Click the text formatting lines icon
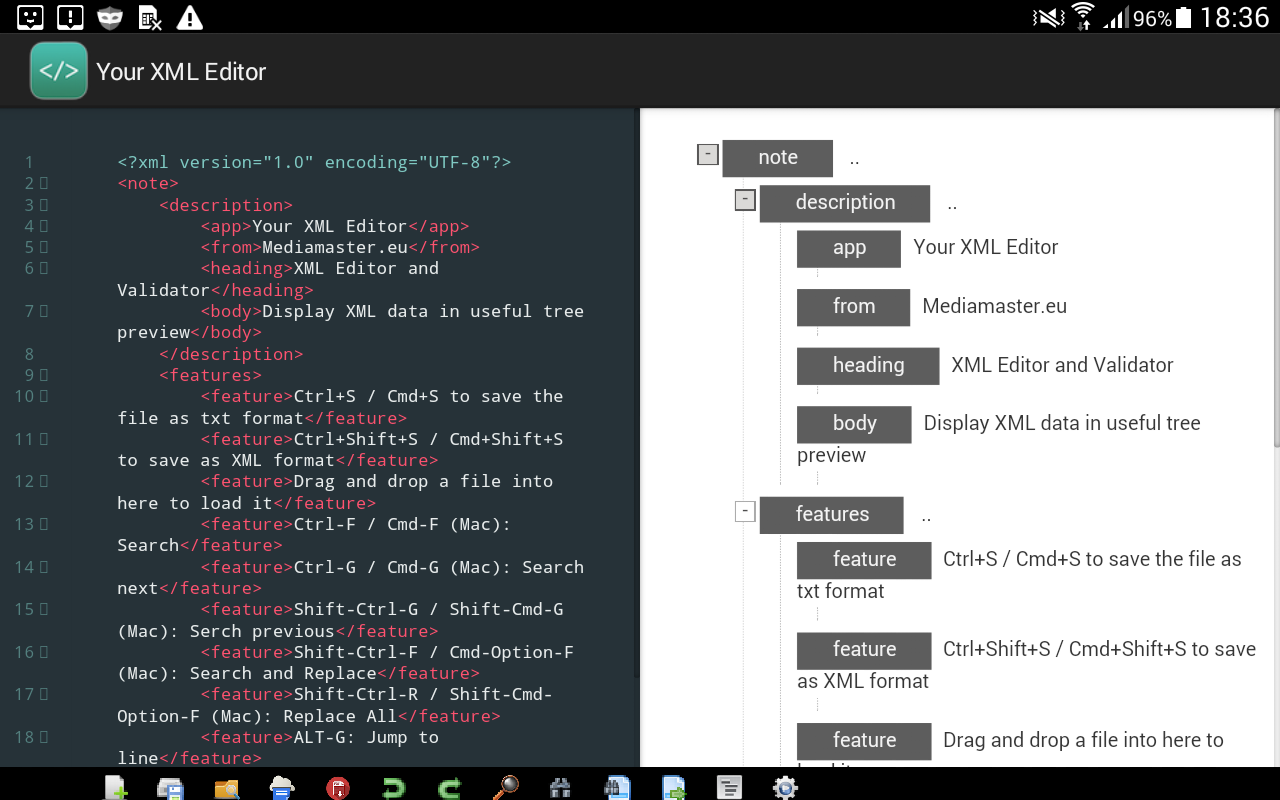1280x800 pixels. 730,788
